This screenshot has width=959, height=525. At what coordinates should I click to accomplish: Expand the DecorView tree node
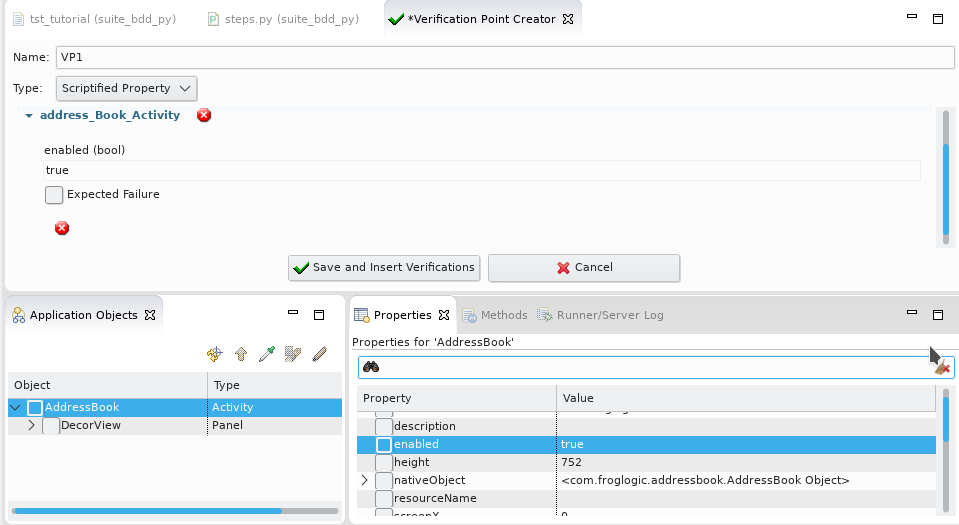point(31,426)
